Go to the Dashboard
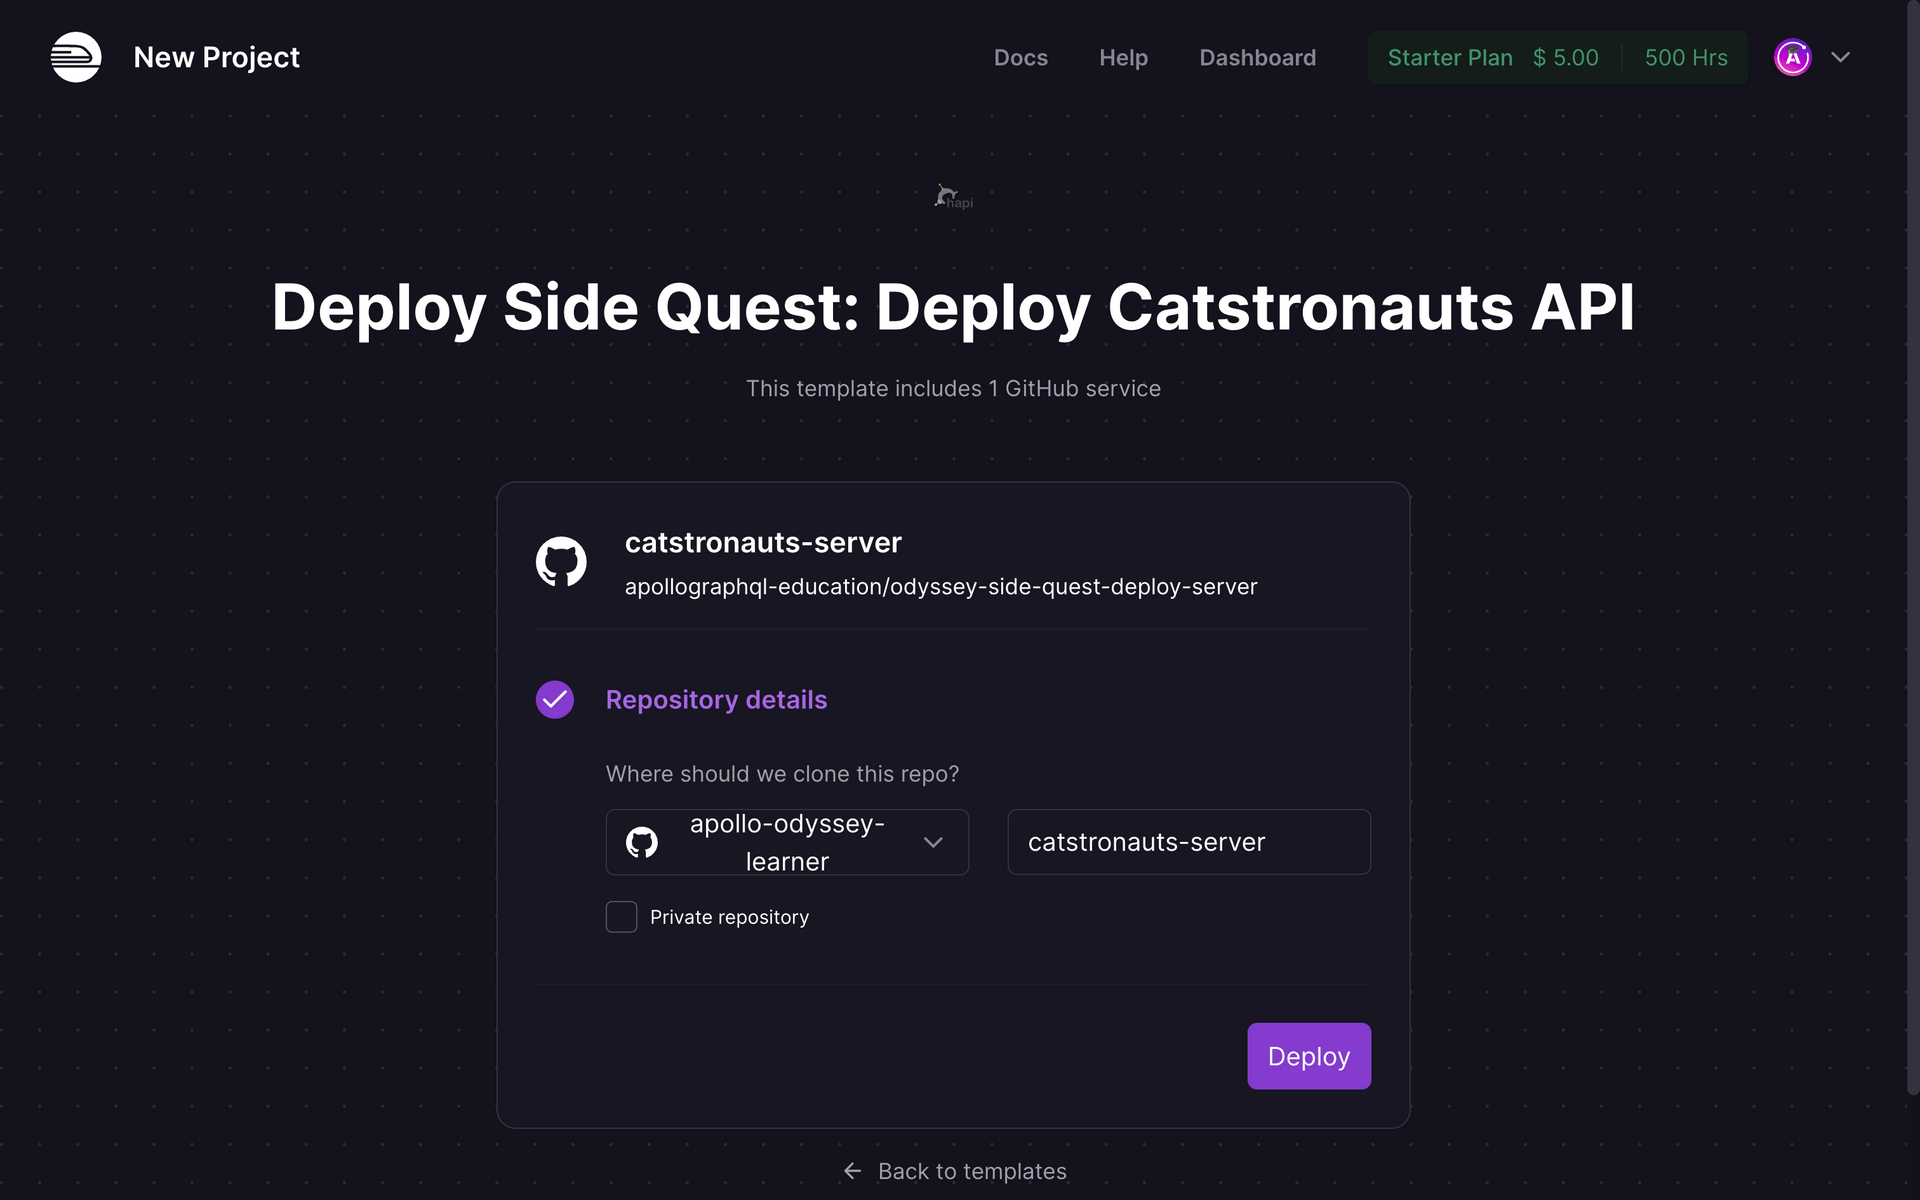The height and width of the screenshot is (1200, 1920). coord(1257,58)
